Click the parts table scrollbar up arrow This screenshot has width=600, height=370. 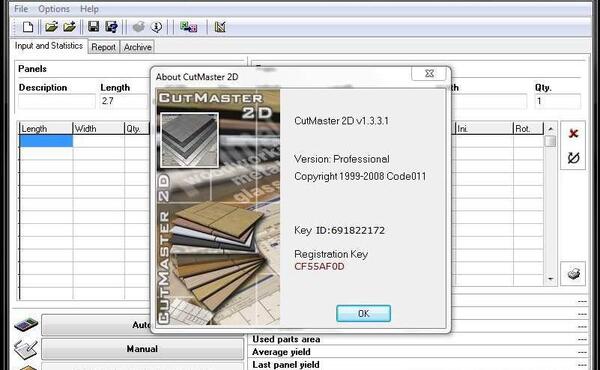click(550, 129)
